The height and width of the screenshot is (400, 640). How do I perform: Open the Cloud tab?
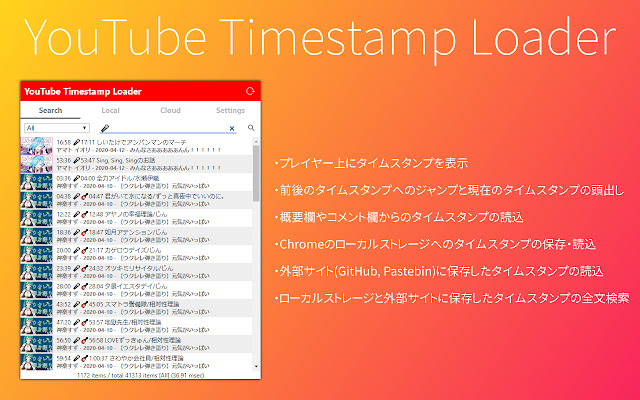point(170,110)
